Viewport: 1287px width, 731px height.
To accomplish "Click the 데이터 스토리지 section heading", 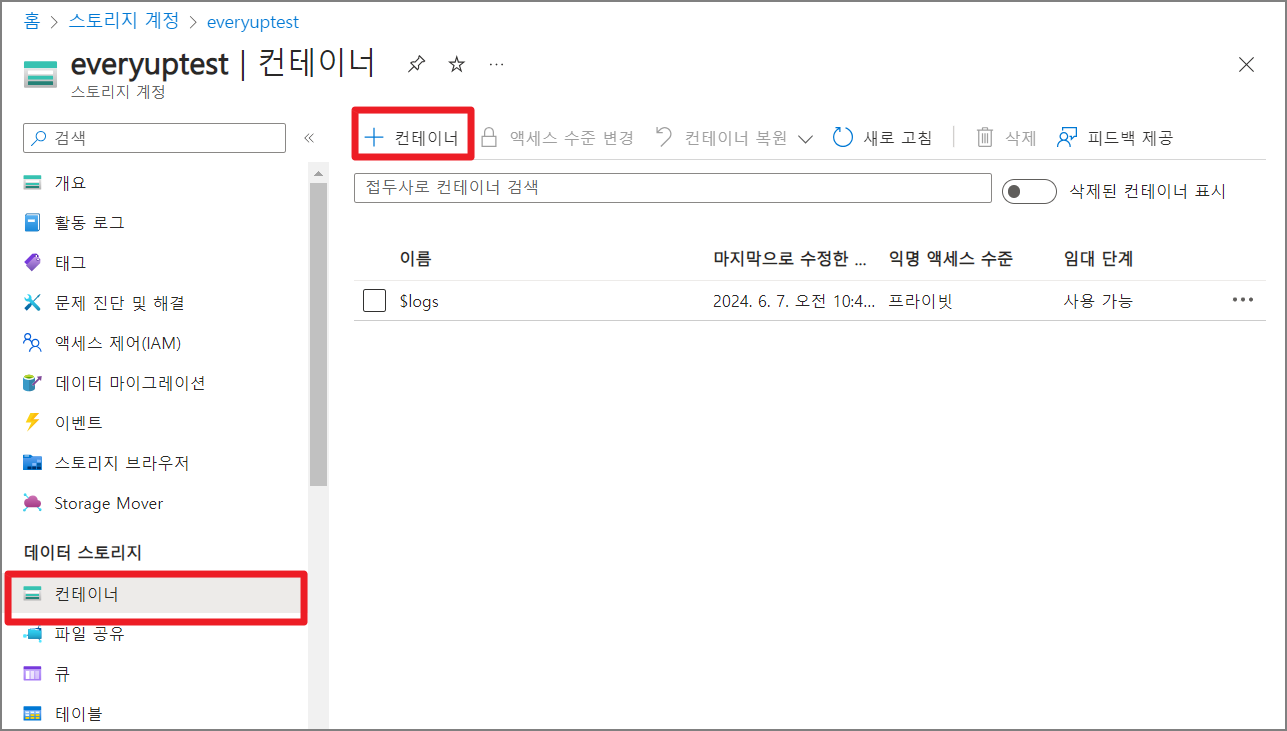I will click(83, 552).
